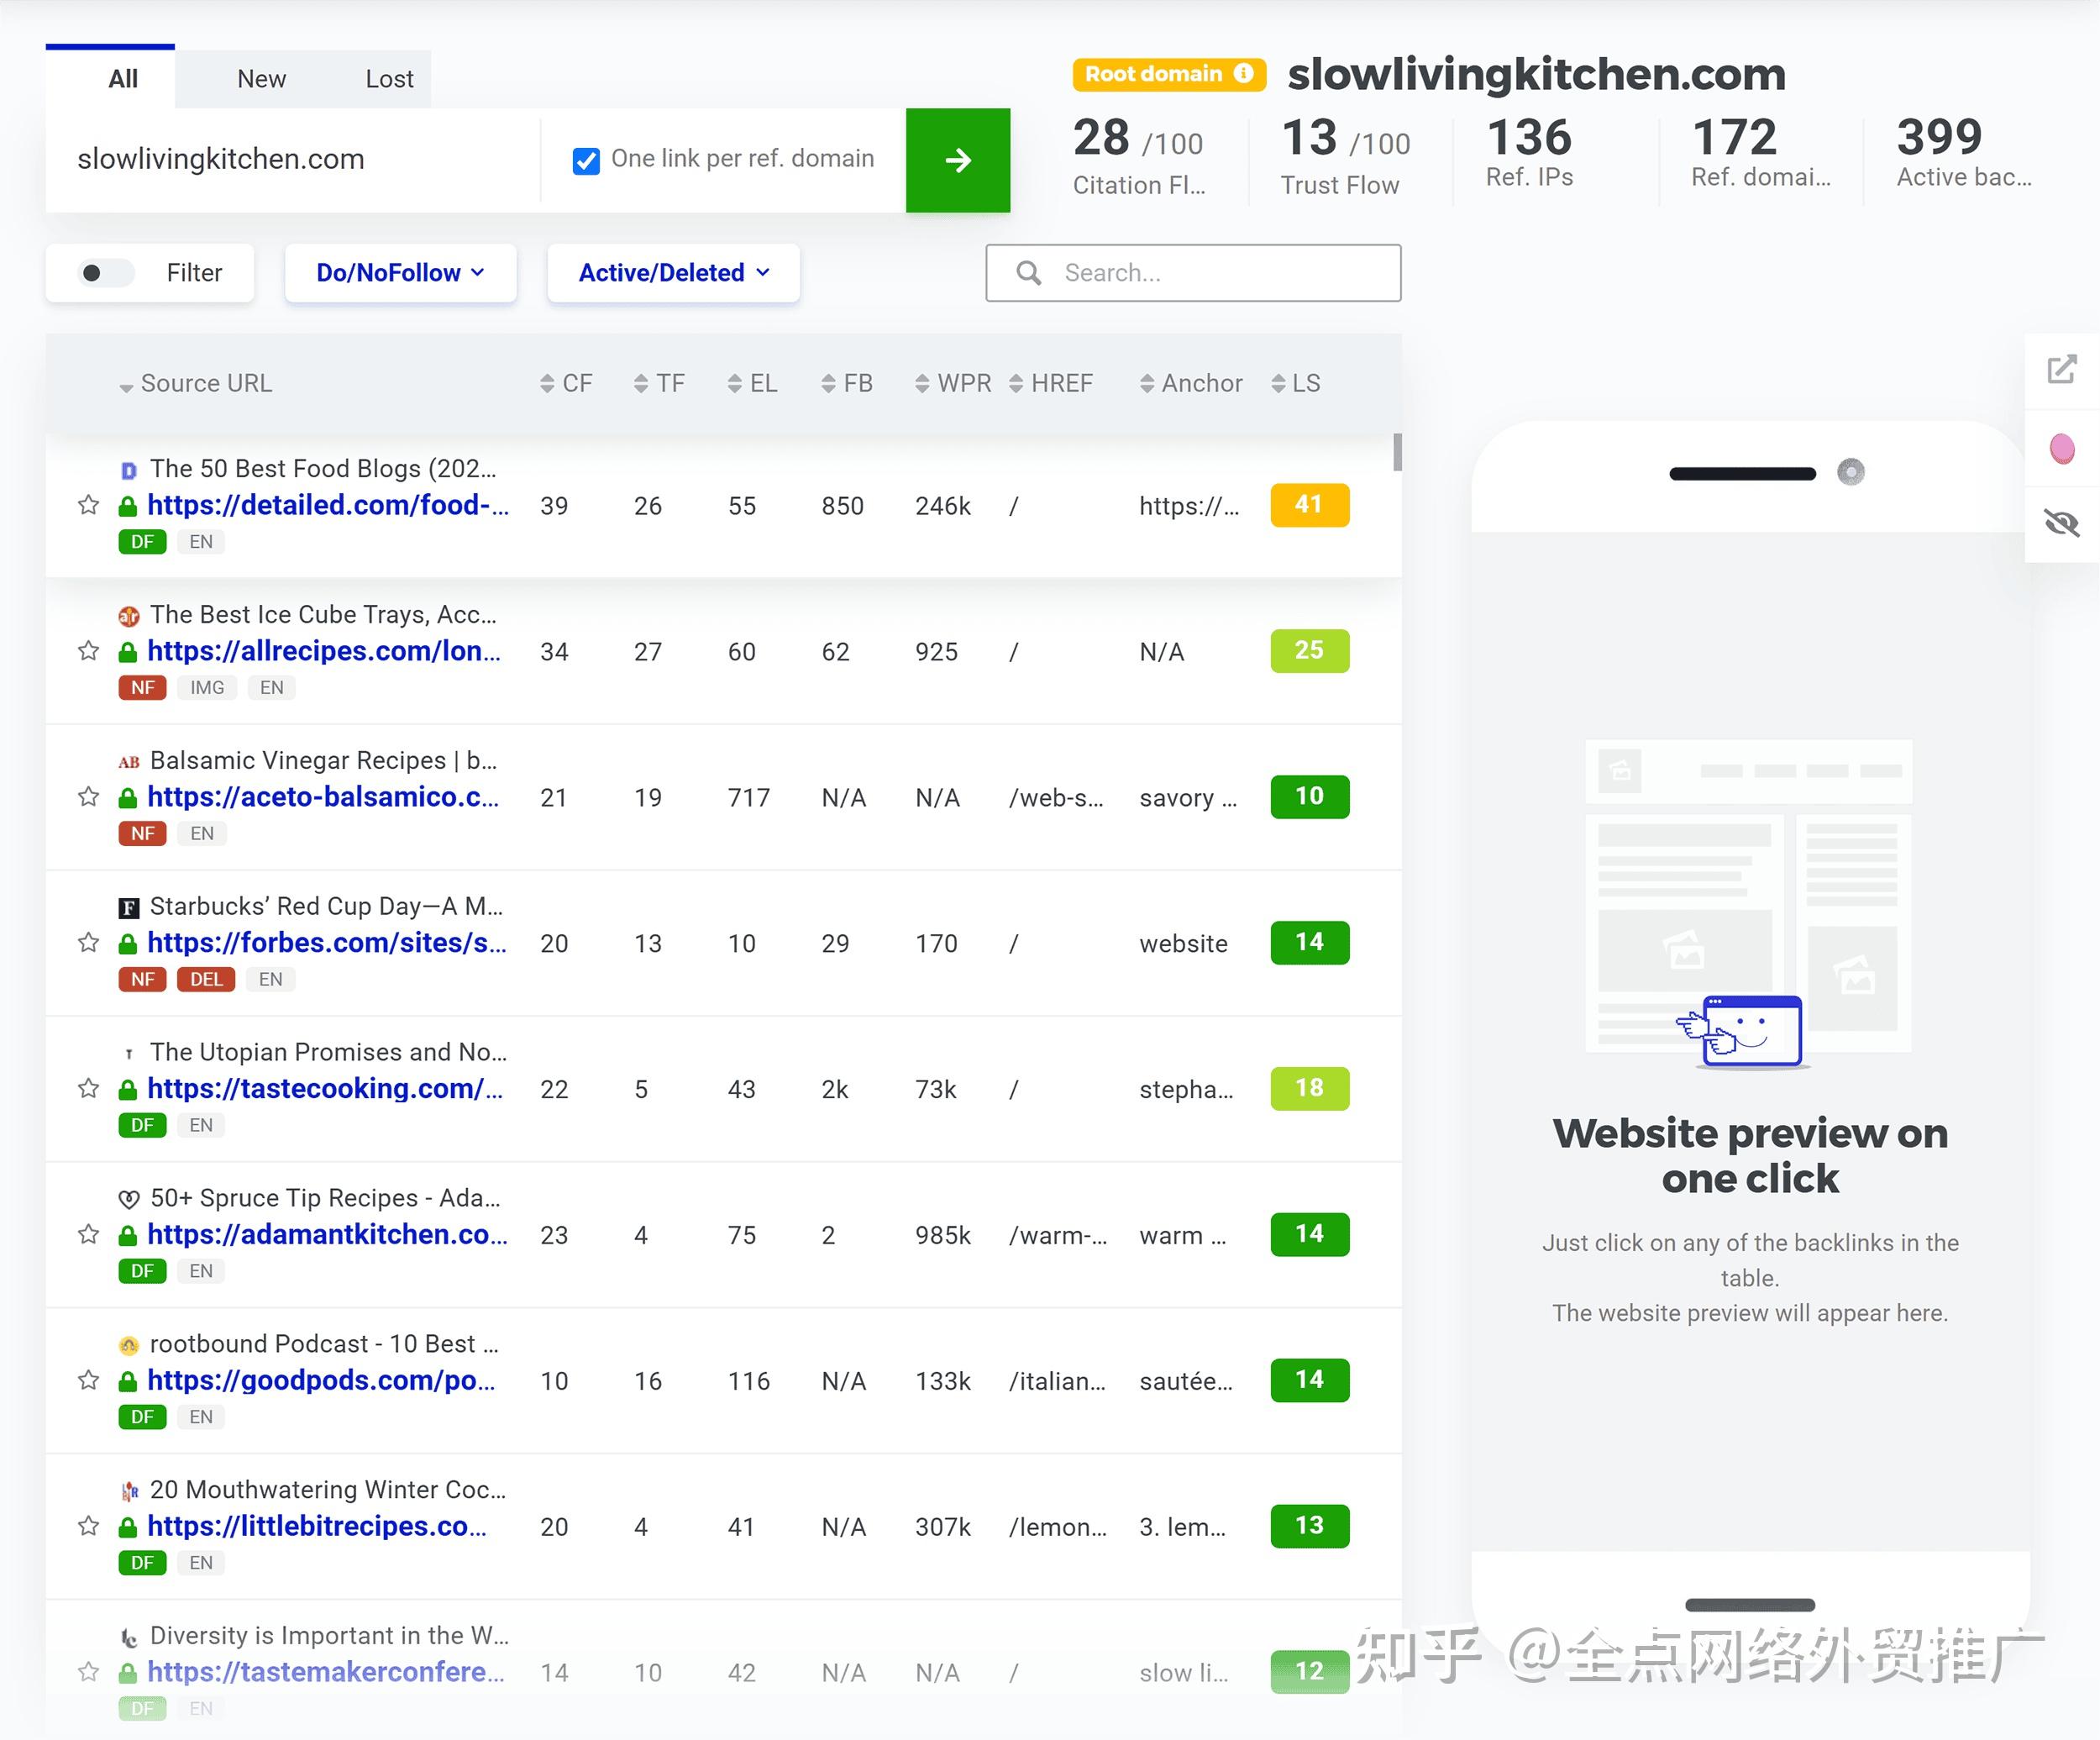Viewport: 2100px width, 1740px height.
Task: Open the Active/Deleted dropdown
Action: pyautogui.click(x=673, y=273)
